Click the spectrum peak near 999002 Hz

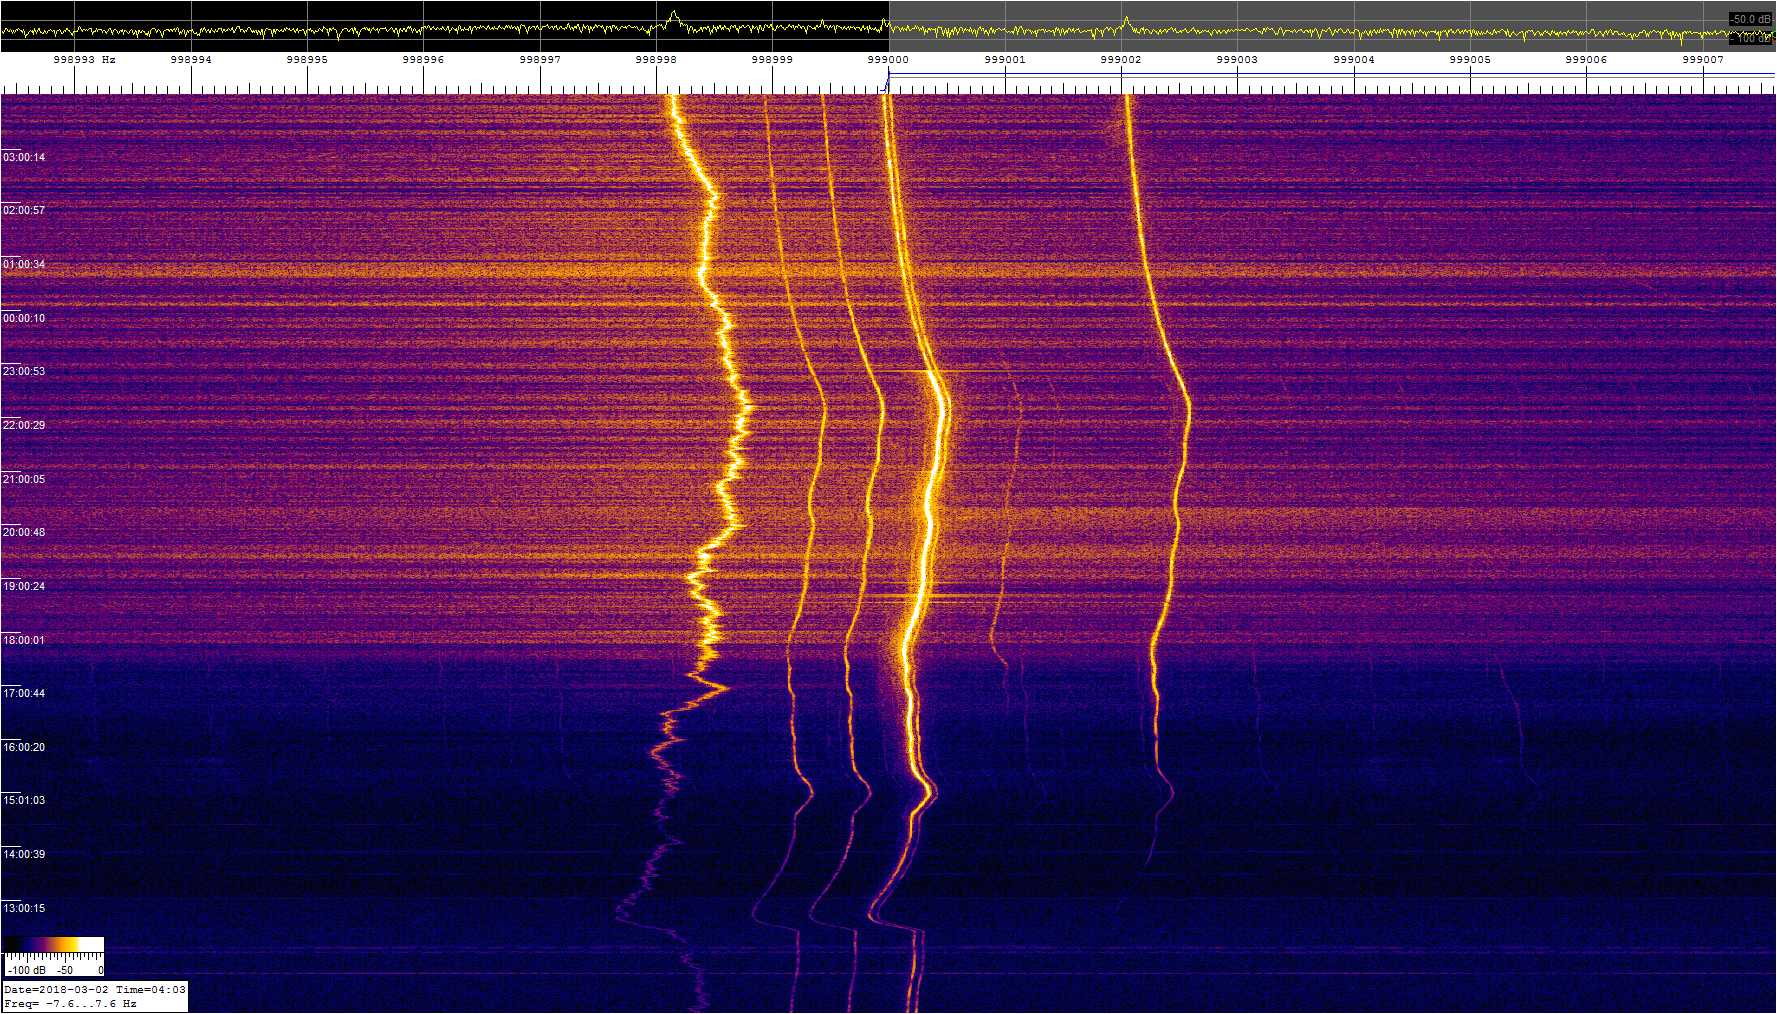tap(1126, 21)
